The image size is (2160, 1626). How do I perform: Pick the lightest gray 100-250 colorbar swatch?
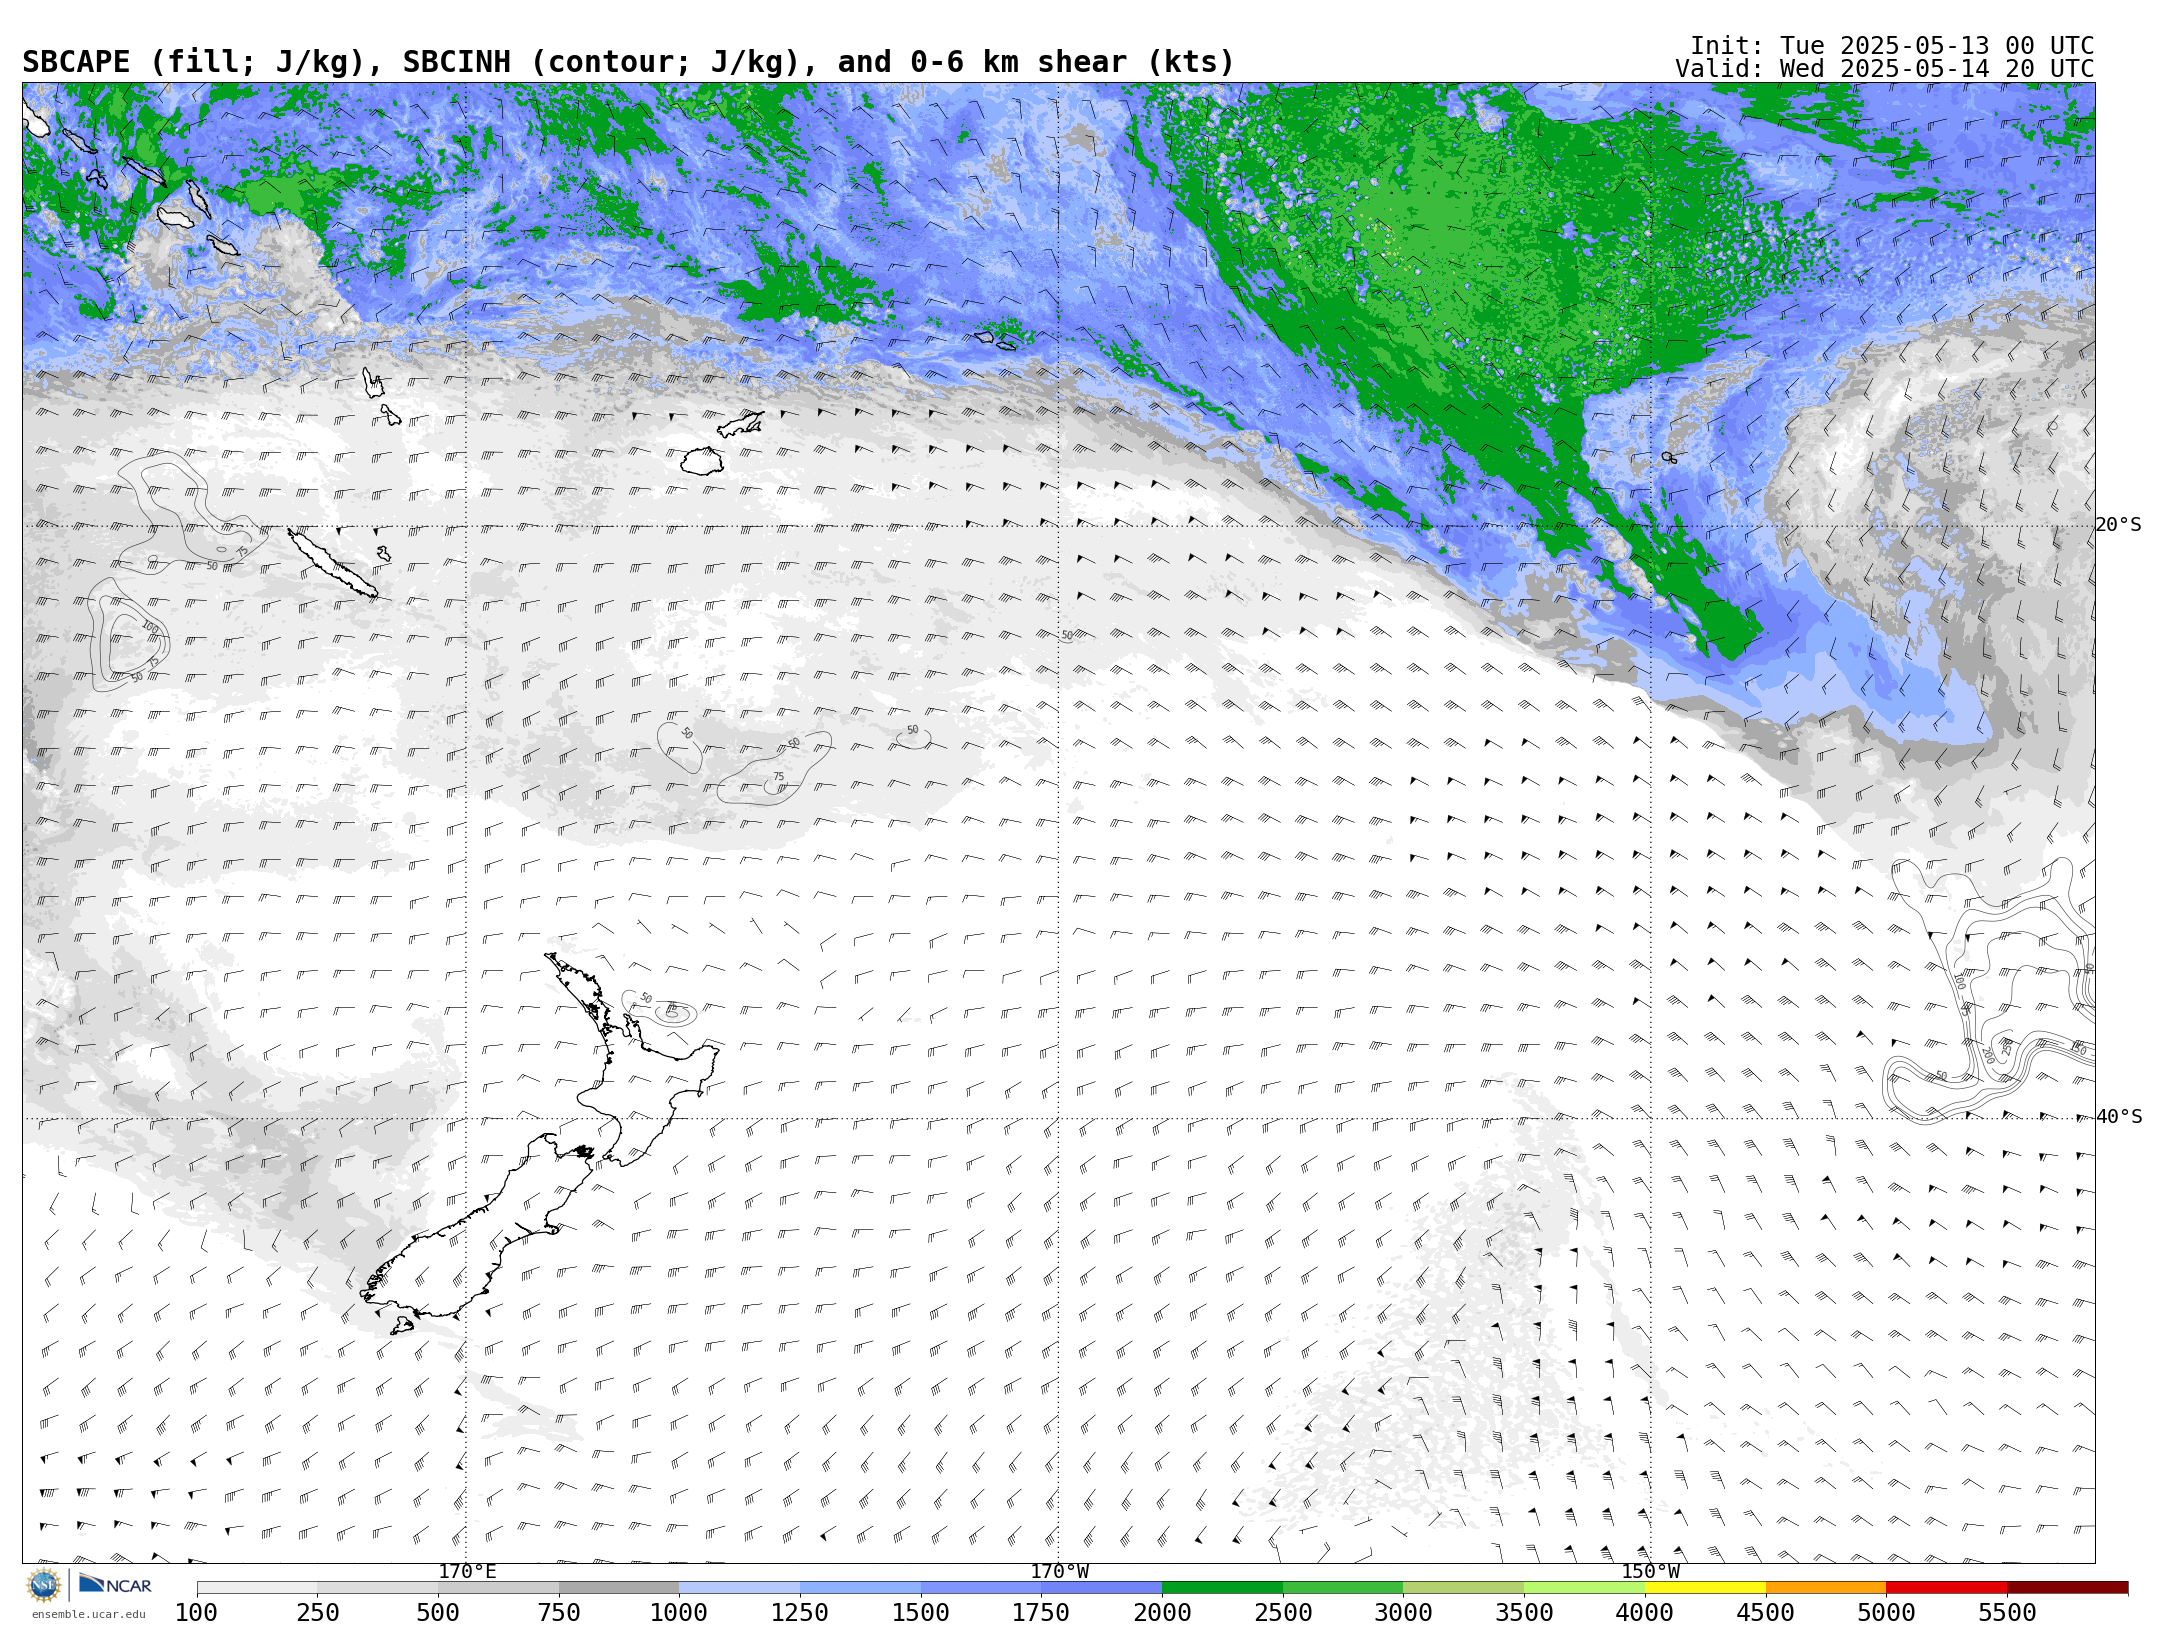point(257,1588)
